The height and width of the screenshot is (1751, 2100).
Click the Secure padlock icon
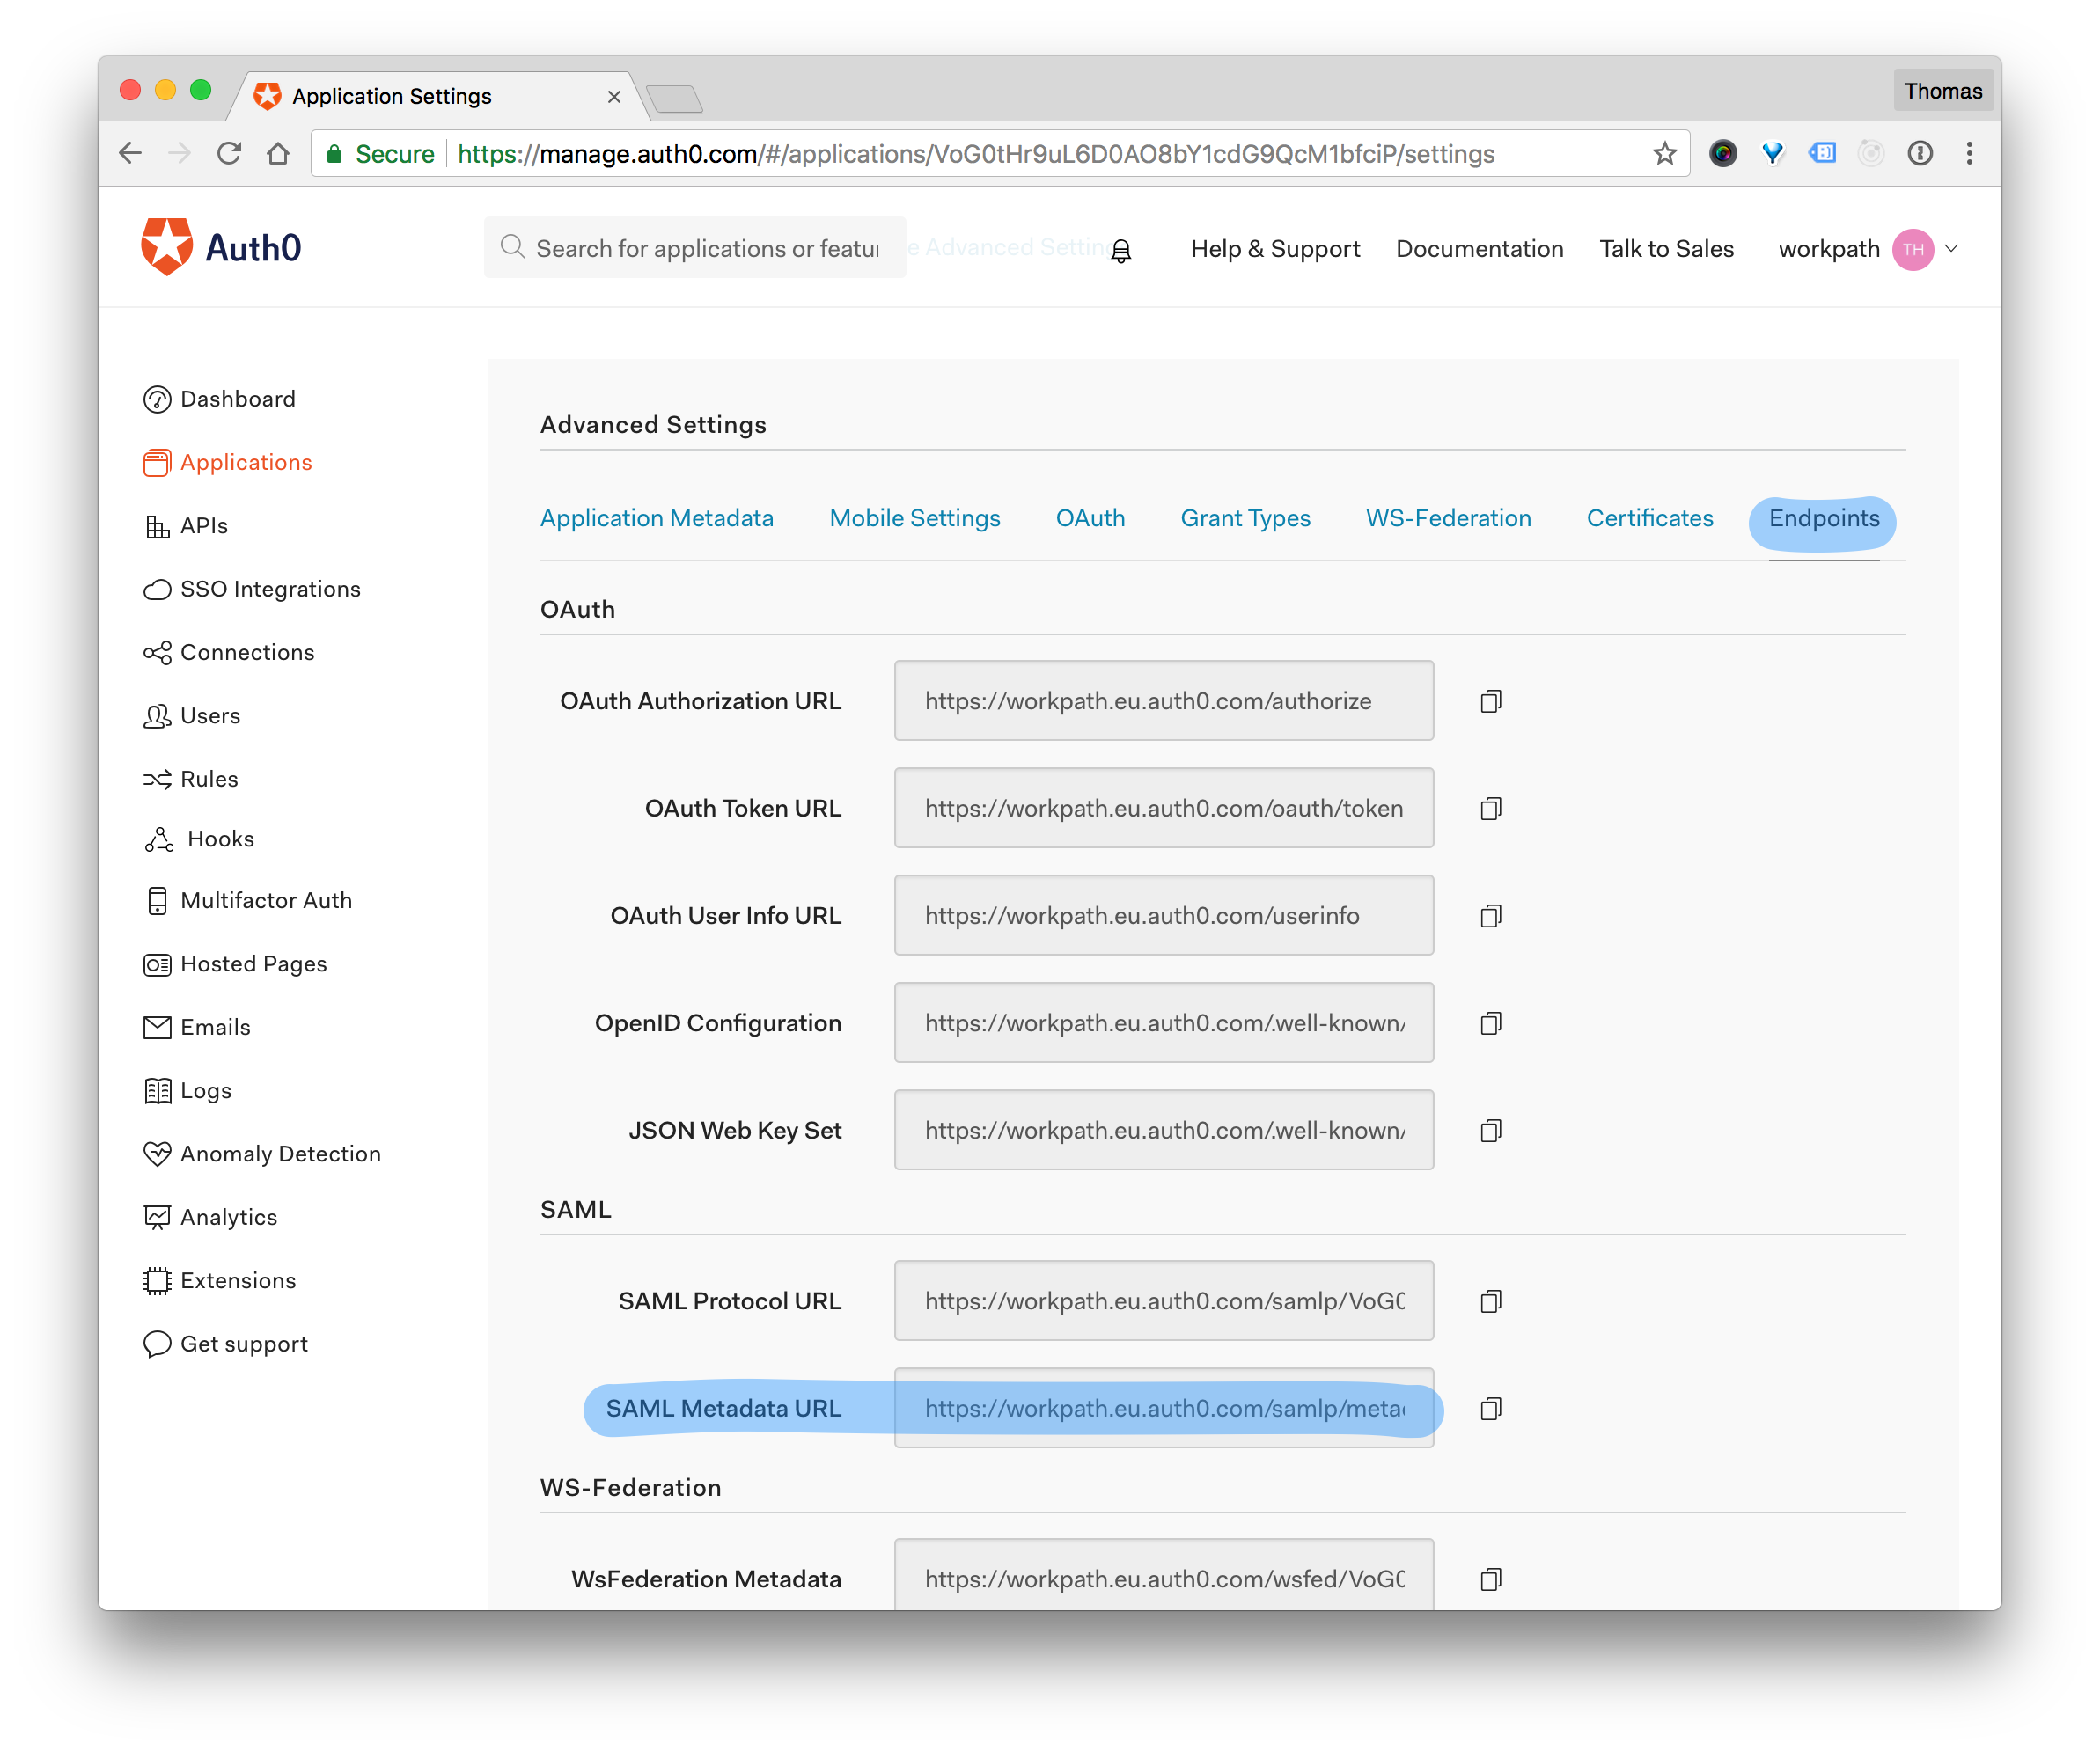pos(334,153)
